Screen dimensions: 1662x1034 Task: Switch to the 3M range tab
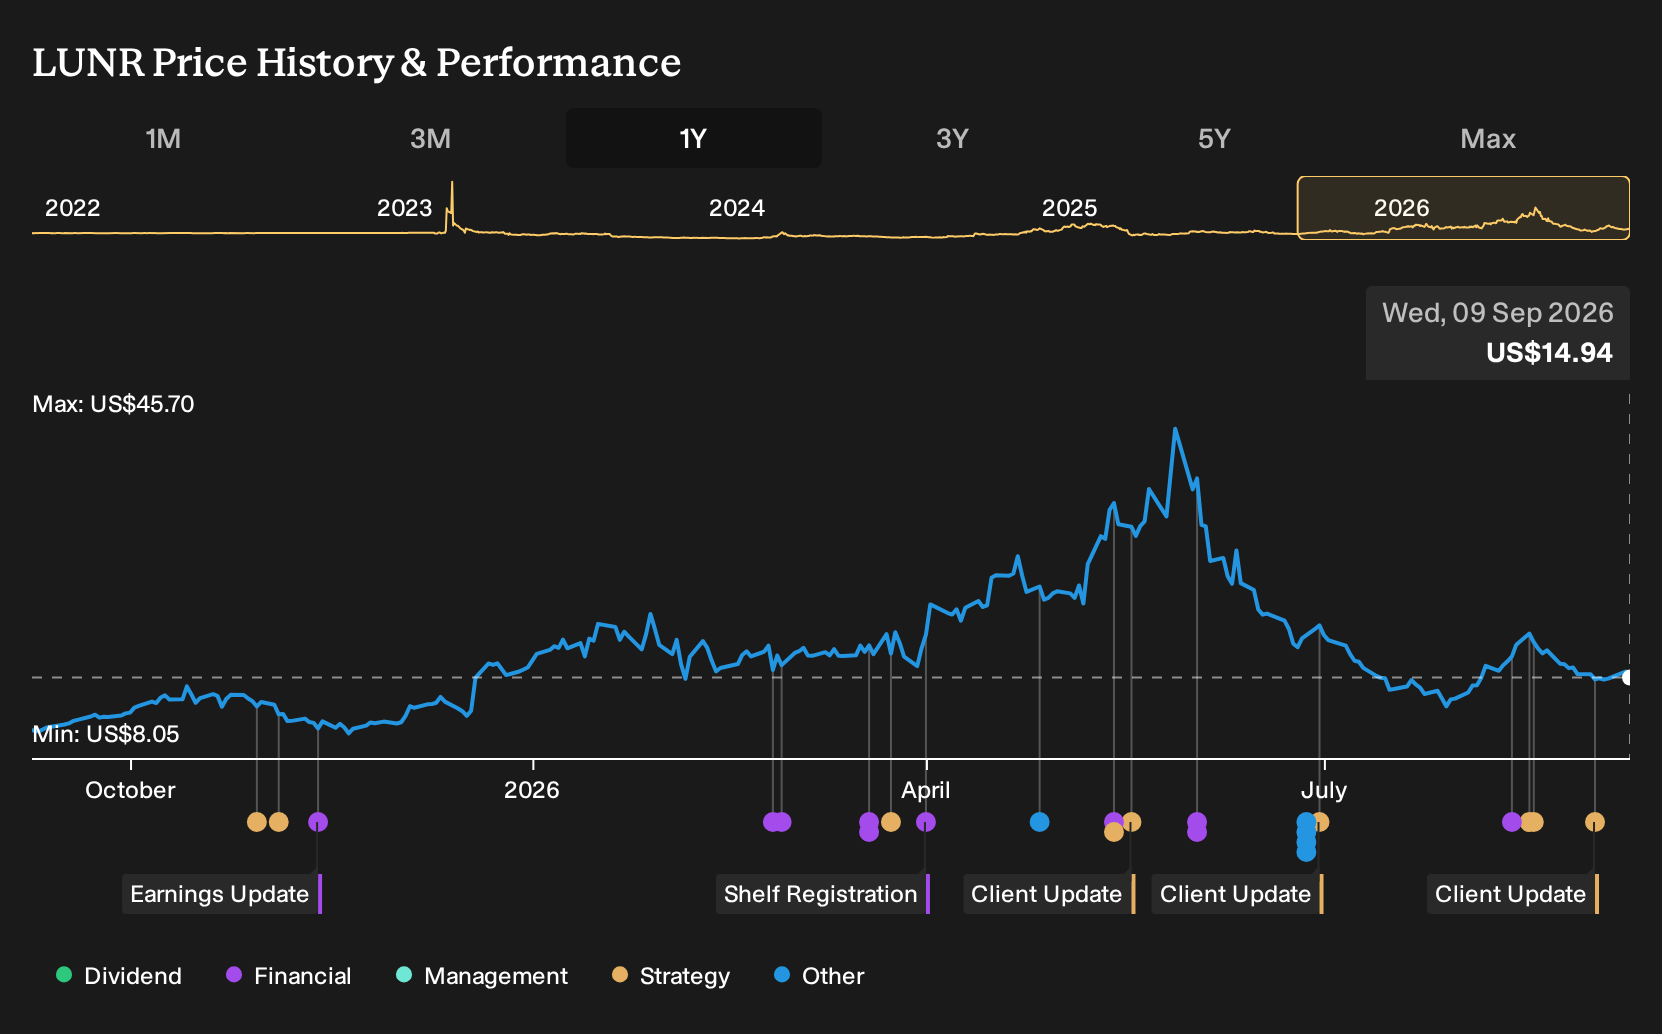coord(430,138)
